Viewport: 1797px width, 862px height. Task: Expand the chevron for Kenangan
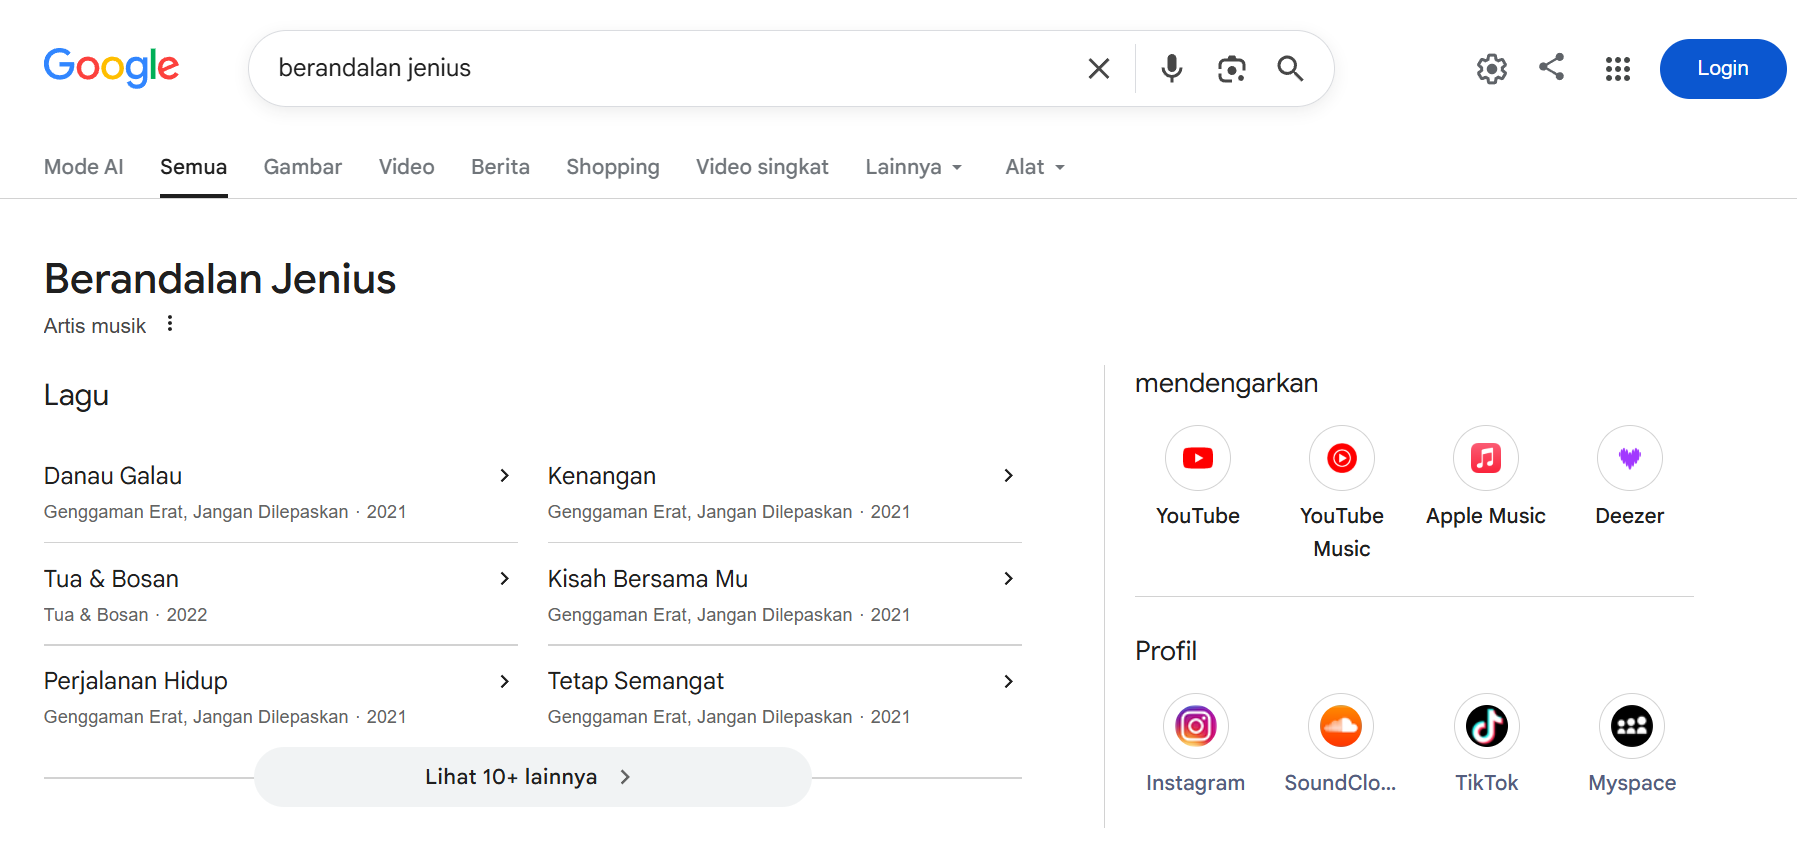pyautogui.click(x=1009, y=476)
